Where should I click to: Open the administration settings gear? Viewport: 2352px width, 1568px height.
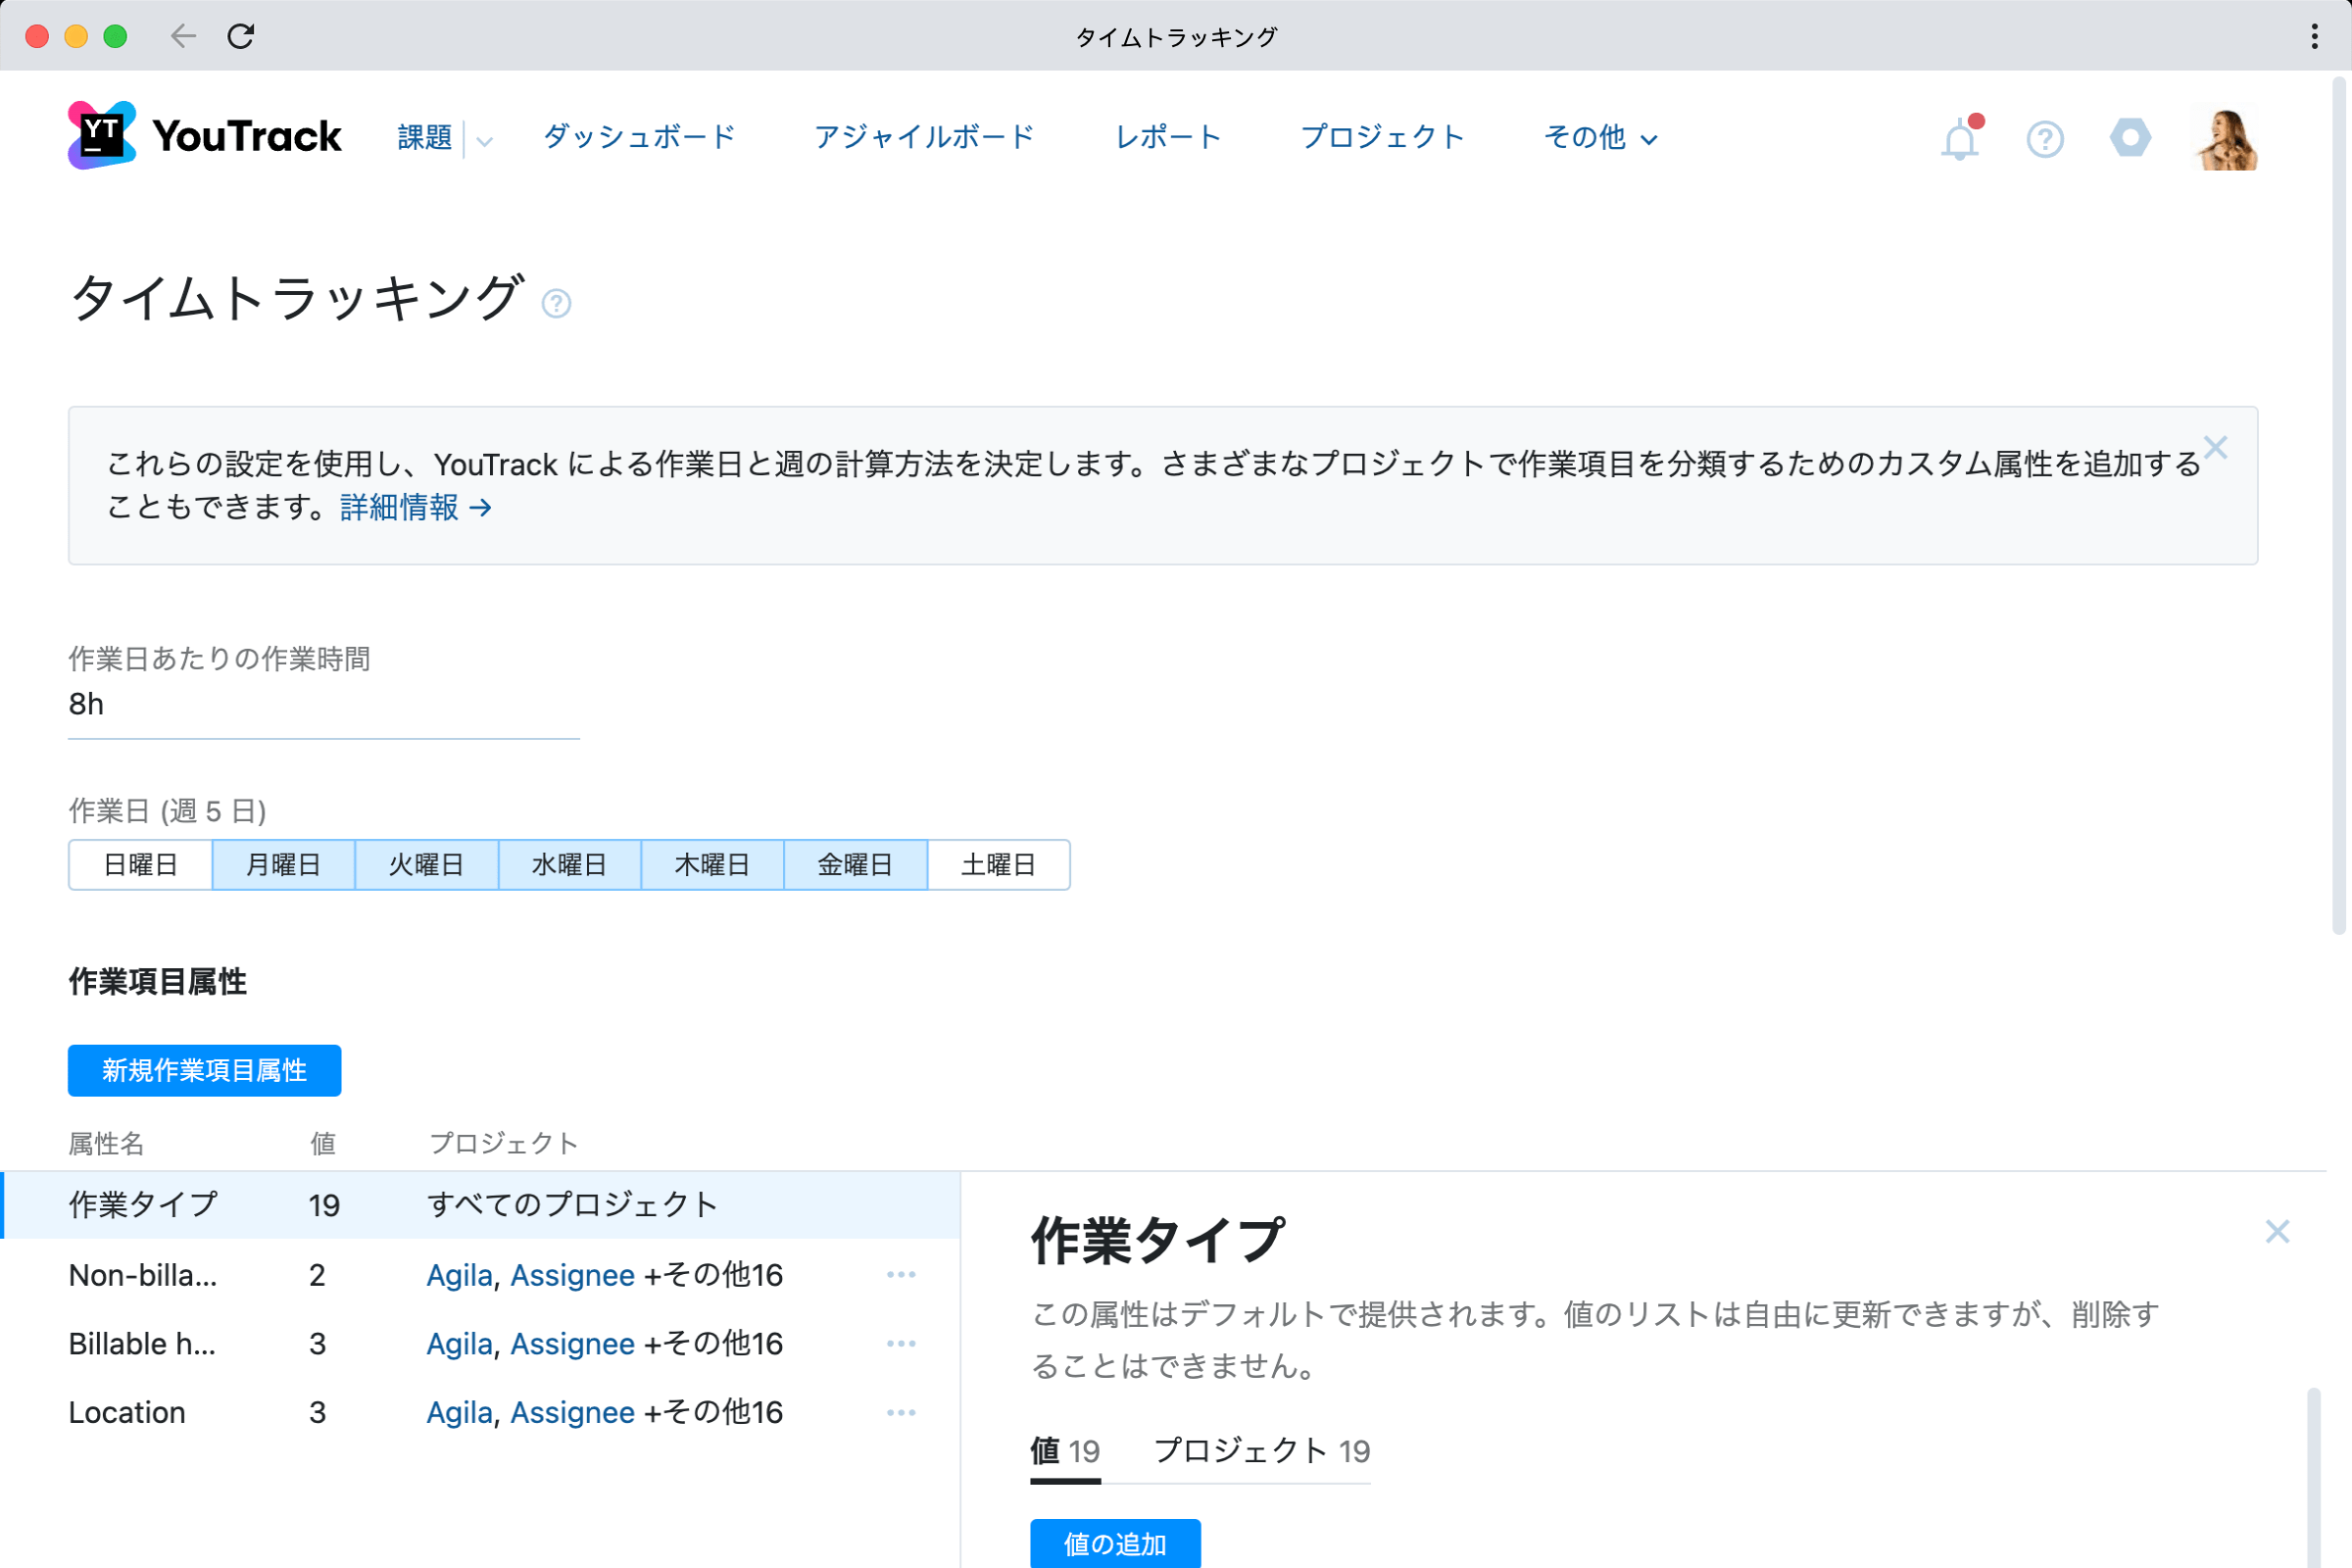tap(2130, 138)
